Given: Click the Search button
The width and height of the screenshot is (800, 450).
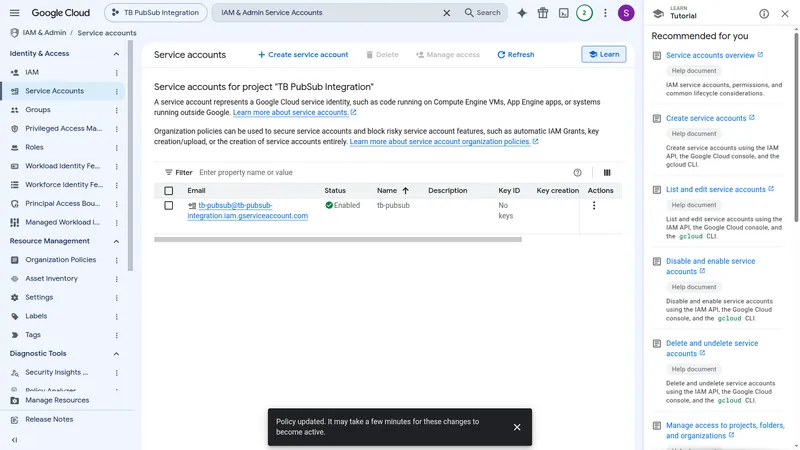Looking at the screenshot, I should (482, 13).
